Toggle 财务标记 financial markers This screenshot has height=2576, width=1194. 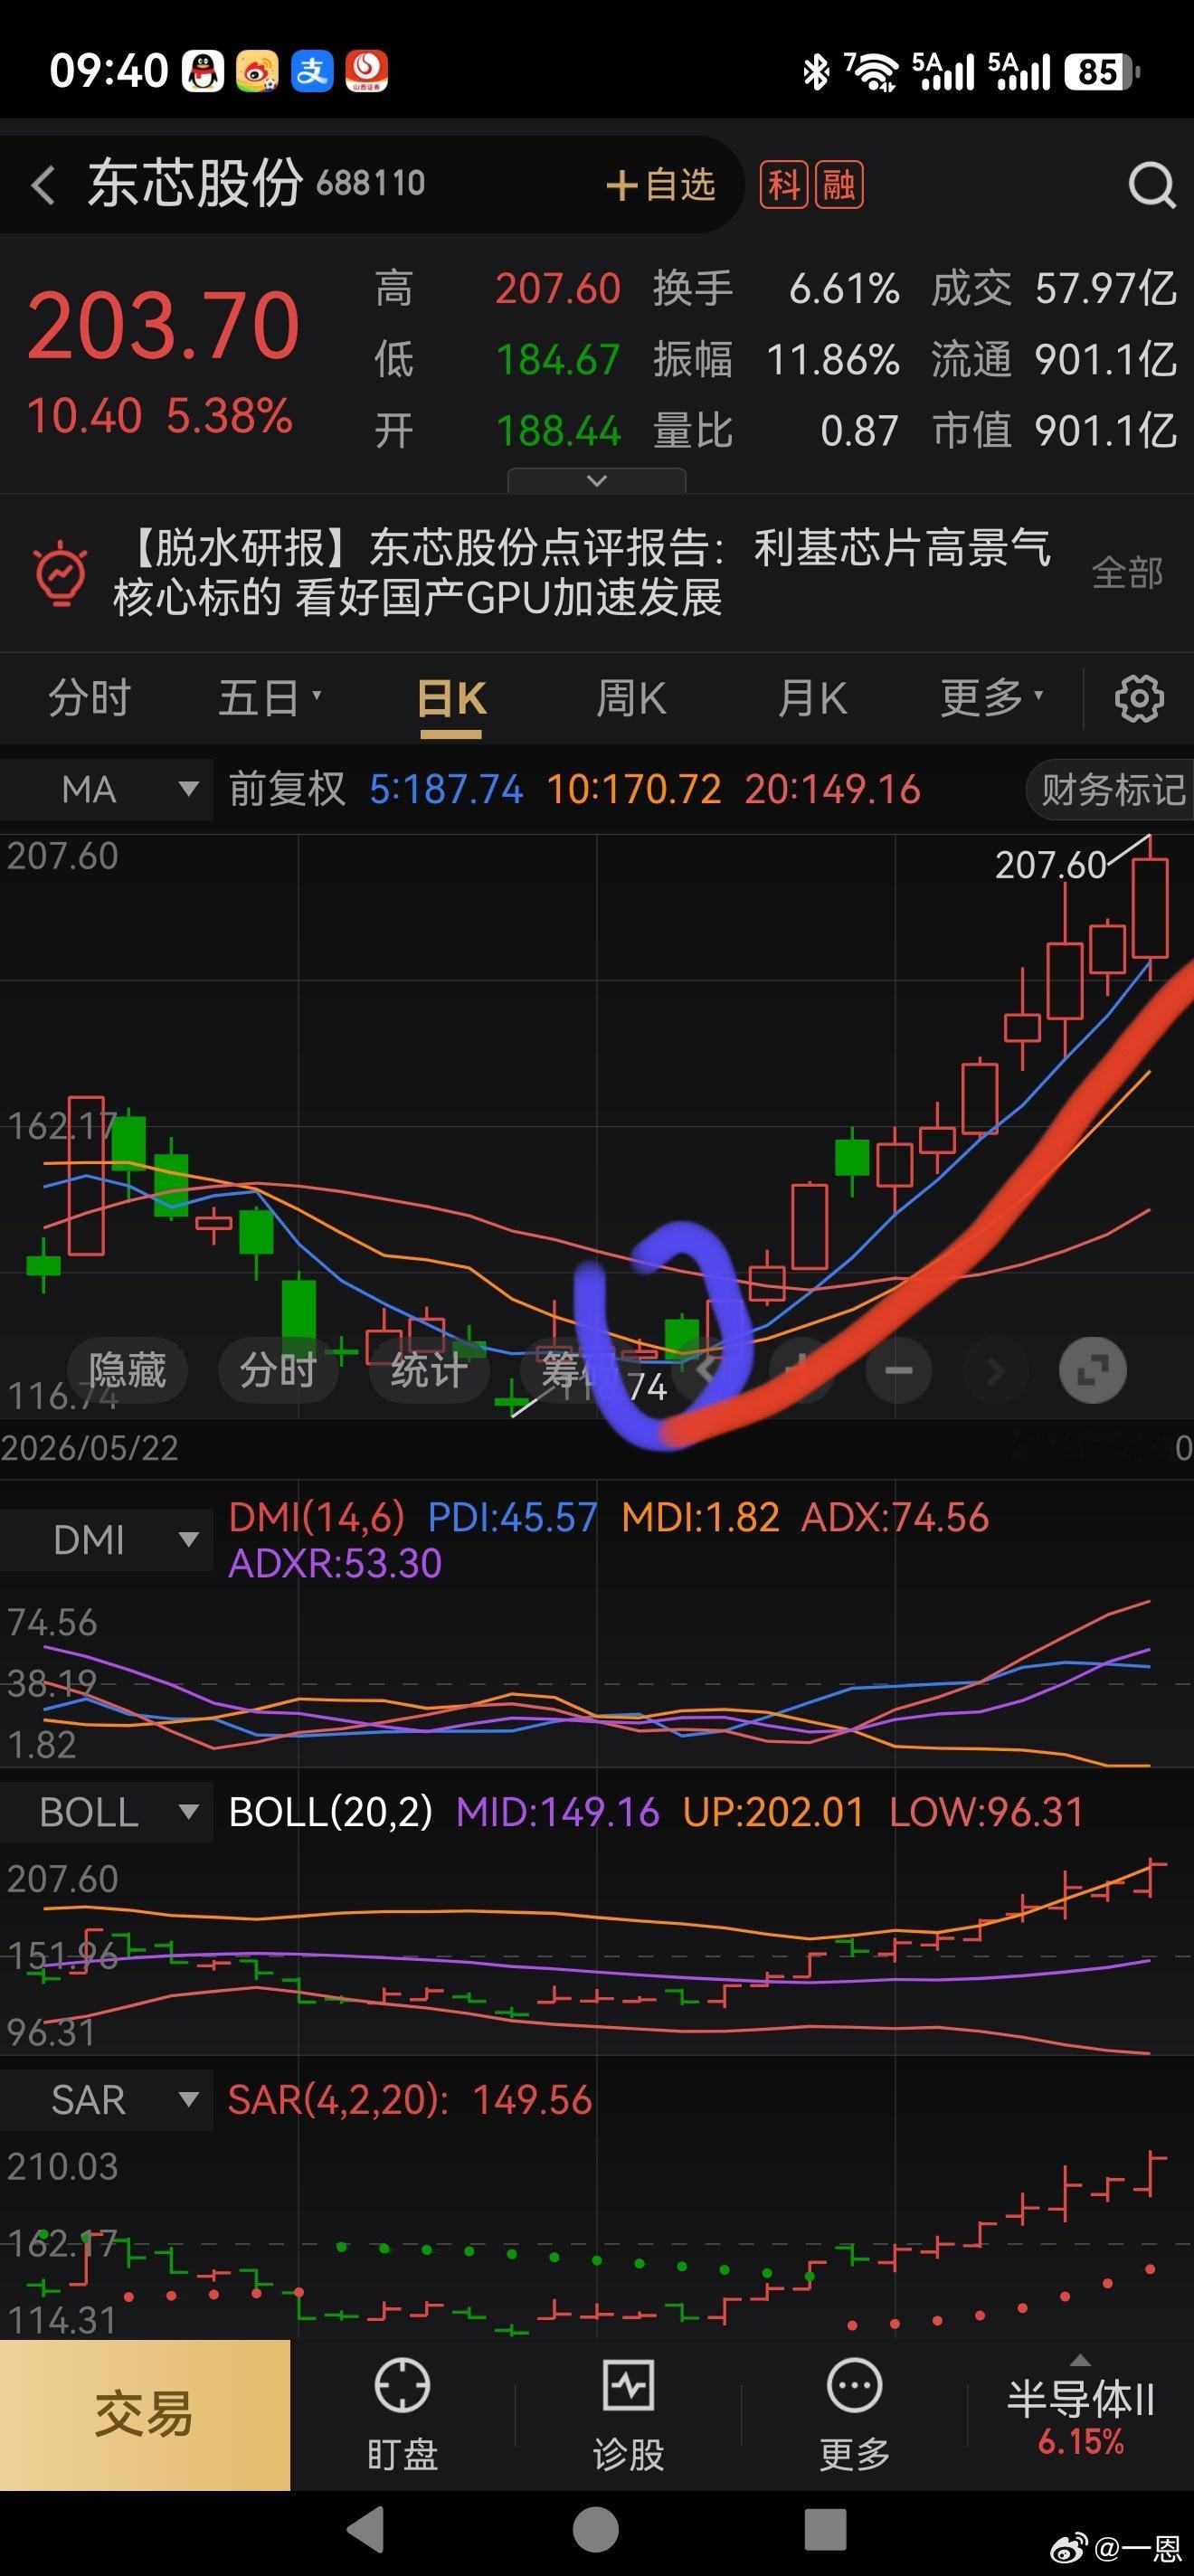(1112, 790)
